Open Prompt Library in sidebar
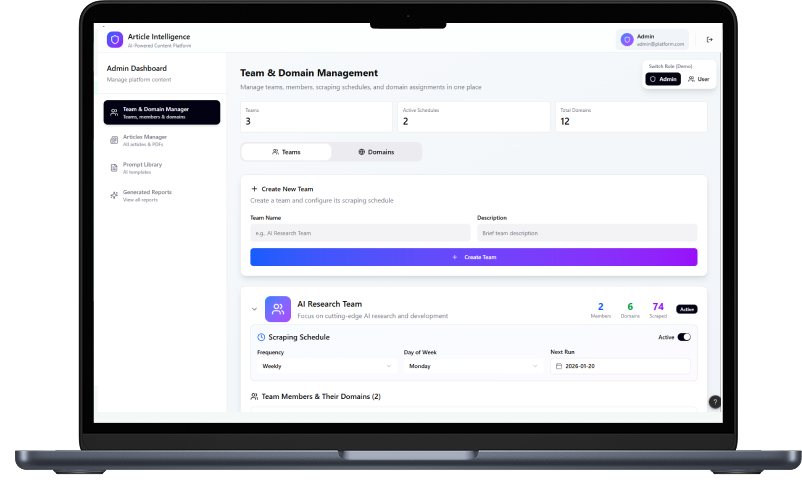Viewport: 802px width, 485px height. click(162, 168)
